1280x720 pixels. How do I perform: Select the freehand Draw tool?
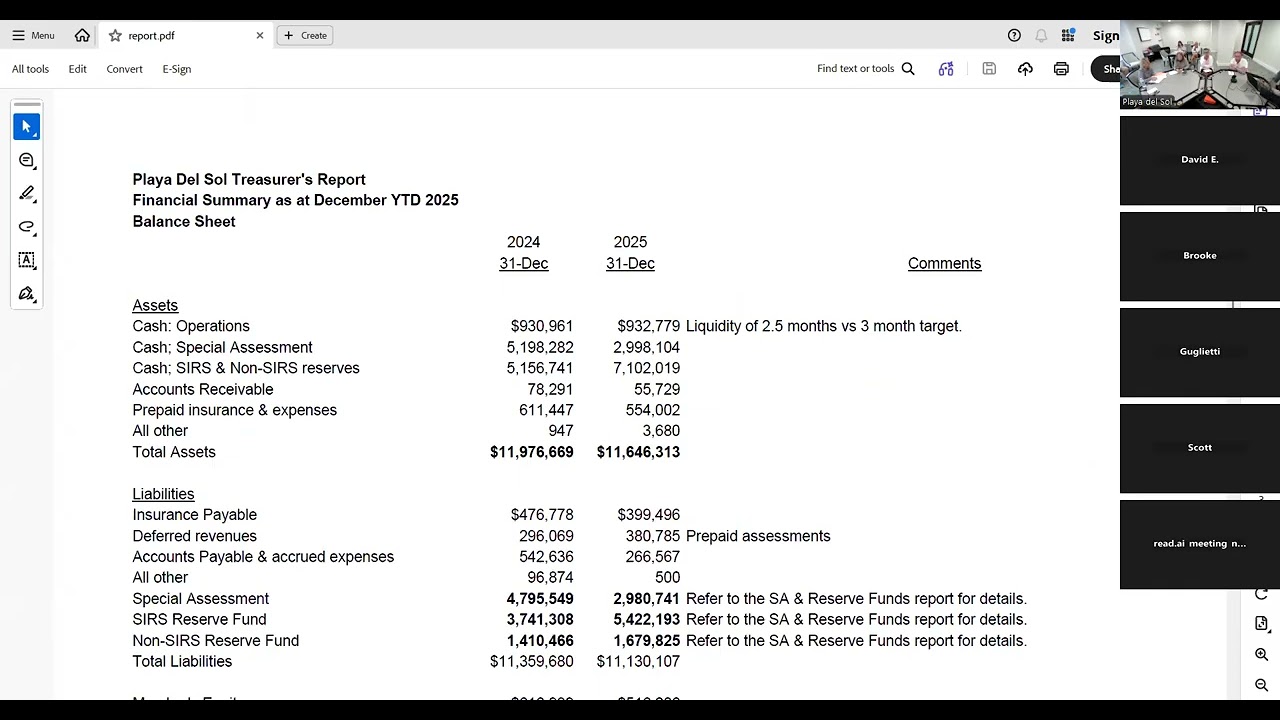[27, 227]
